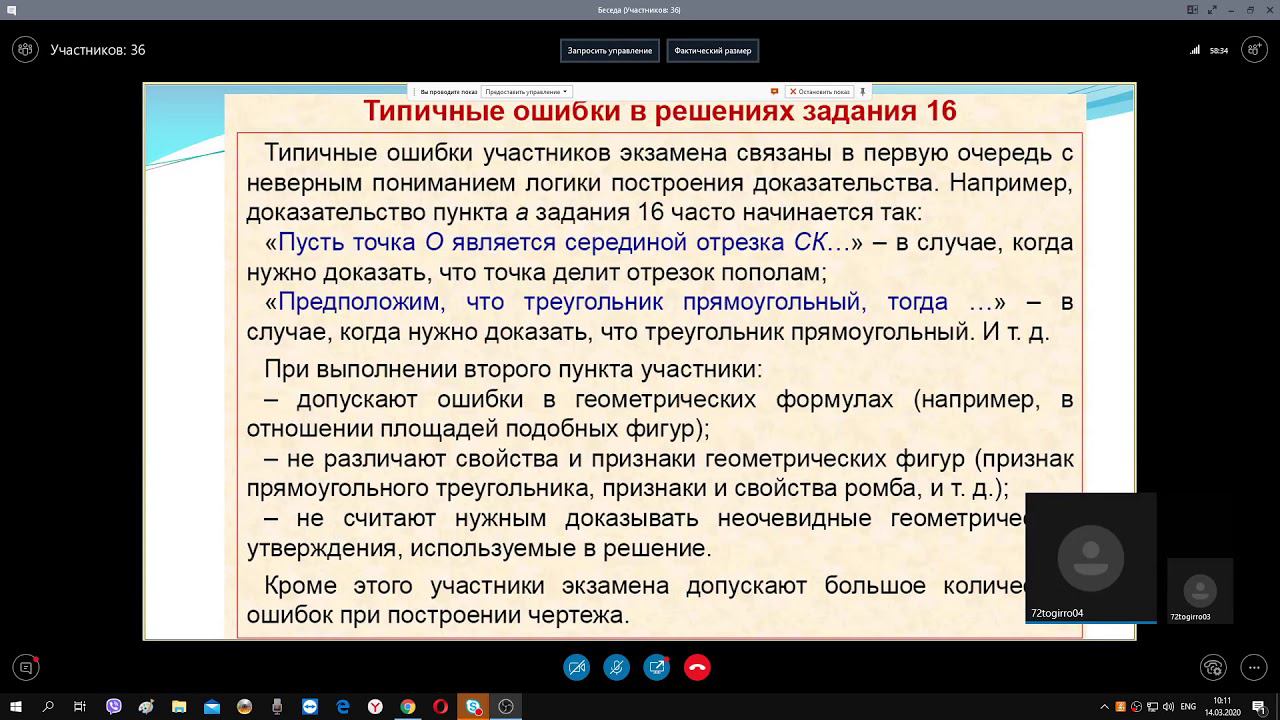Click the orange chat notification icon on sharing toolbar

pyautogui.click(x=774, y=91)
